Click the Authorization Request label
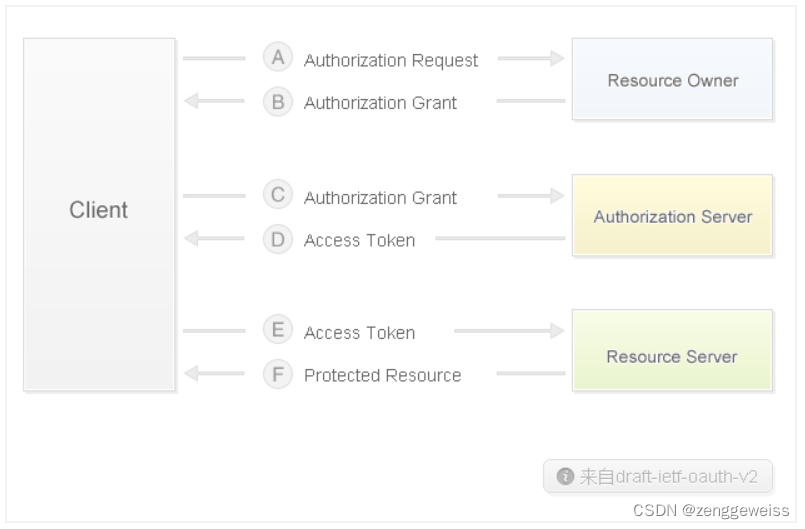This screenshot has width=805, height=529. point(391,61)
